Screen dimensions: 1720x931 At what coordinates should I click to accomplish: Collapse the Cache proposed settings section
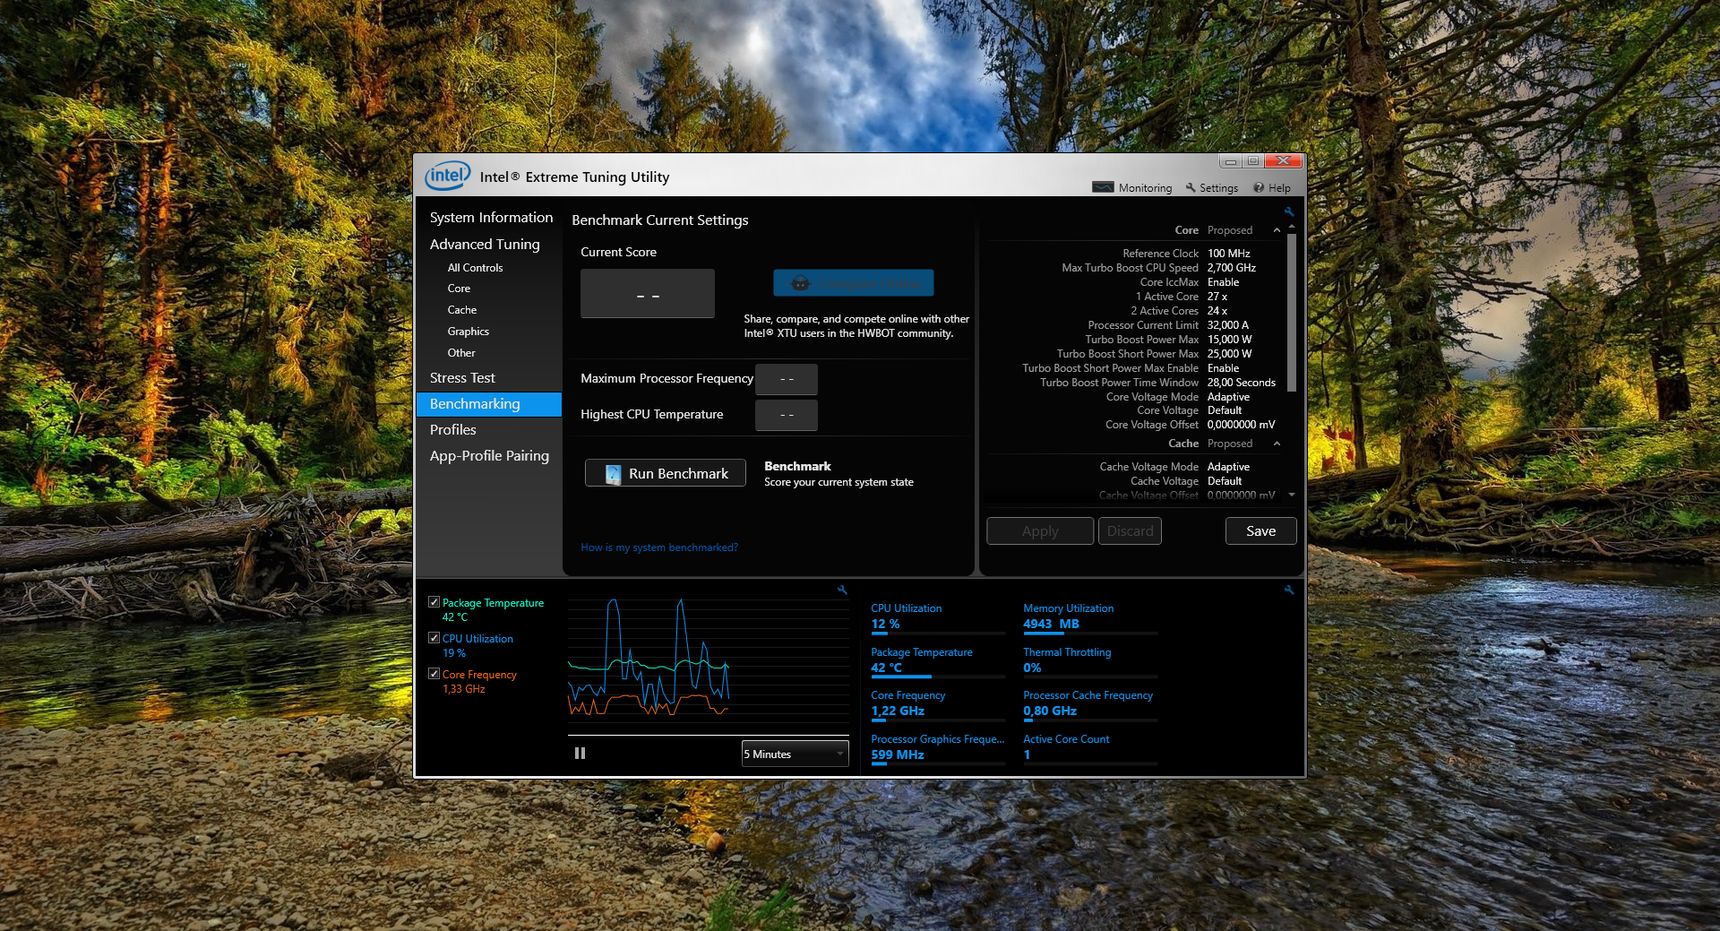pos(1277,443)
